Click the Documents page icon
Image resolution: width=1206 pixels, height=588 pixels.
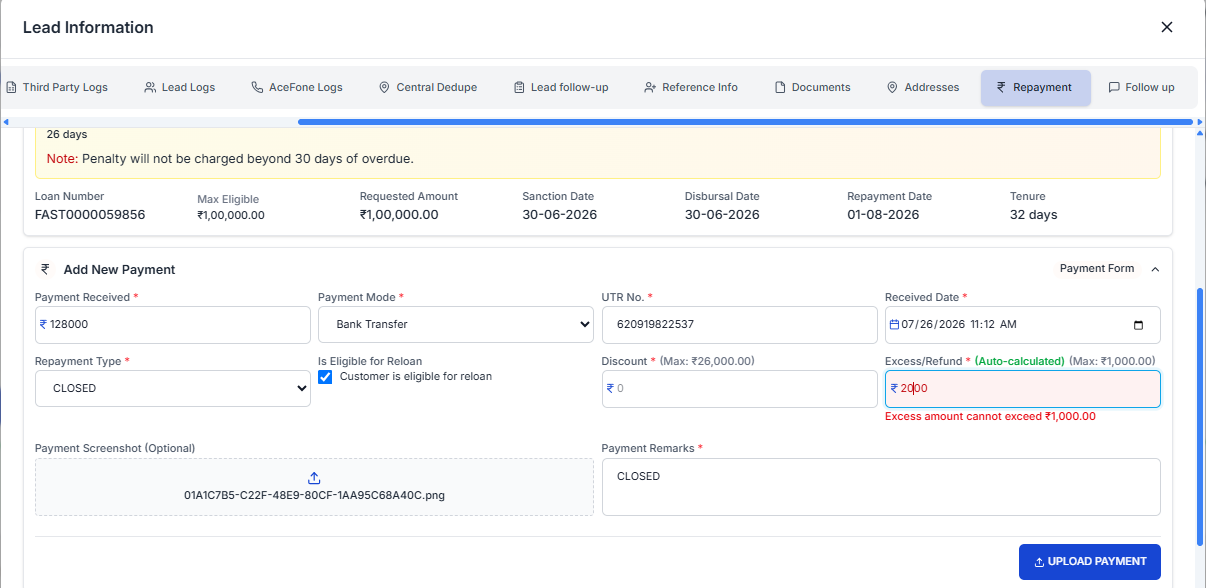(780, 88)
